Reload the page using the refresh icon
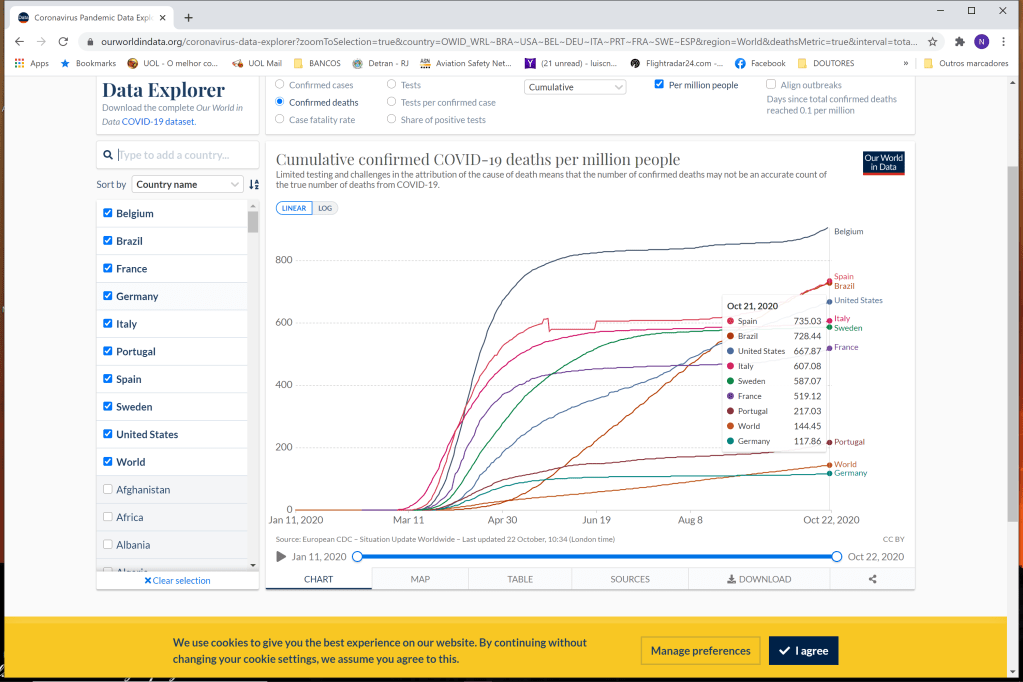 coord(63,42)
